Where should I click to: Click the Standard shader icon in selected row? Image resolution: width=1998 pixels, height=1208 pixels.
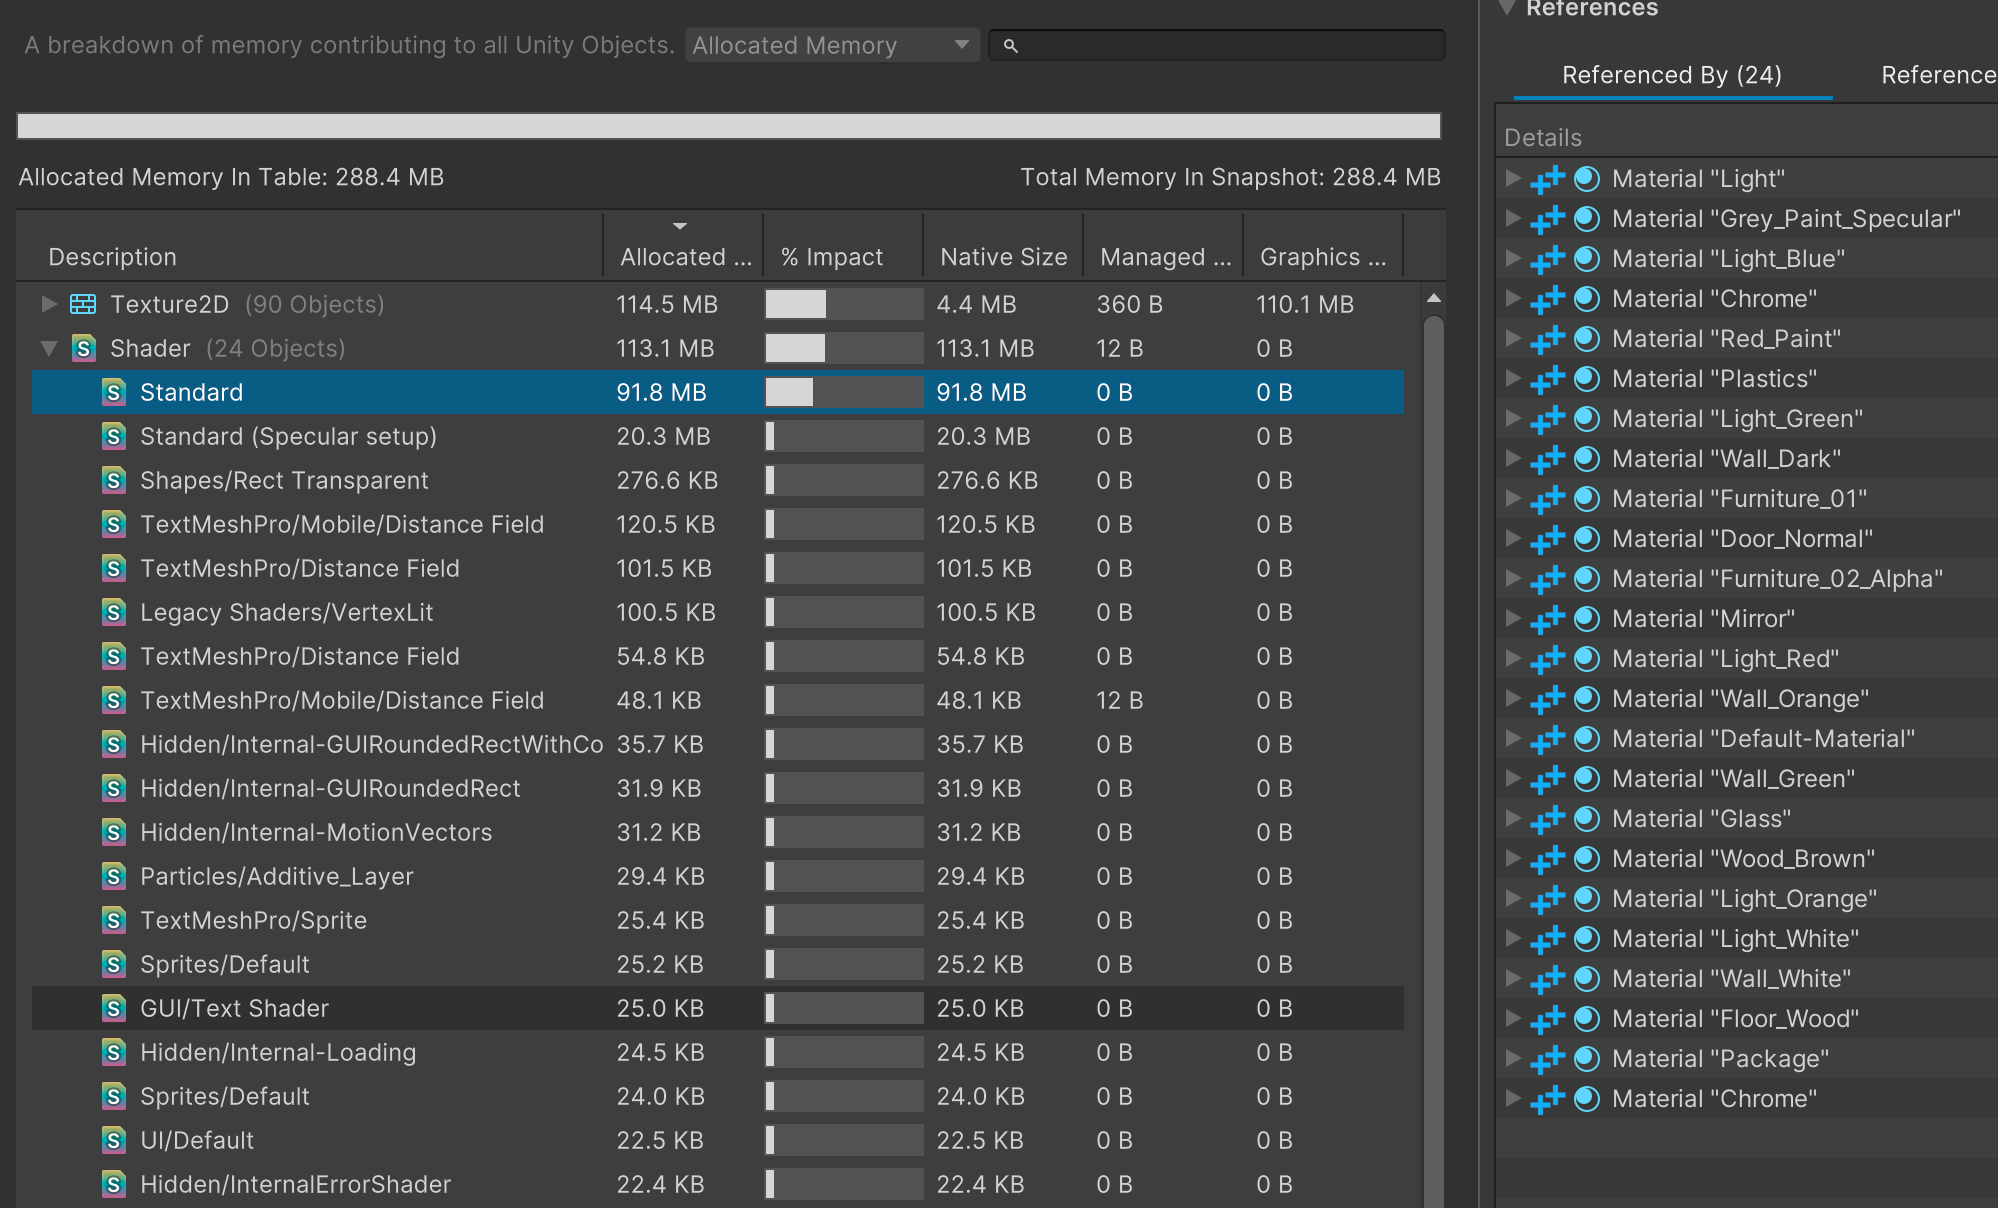tap(114, 392)
